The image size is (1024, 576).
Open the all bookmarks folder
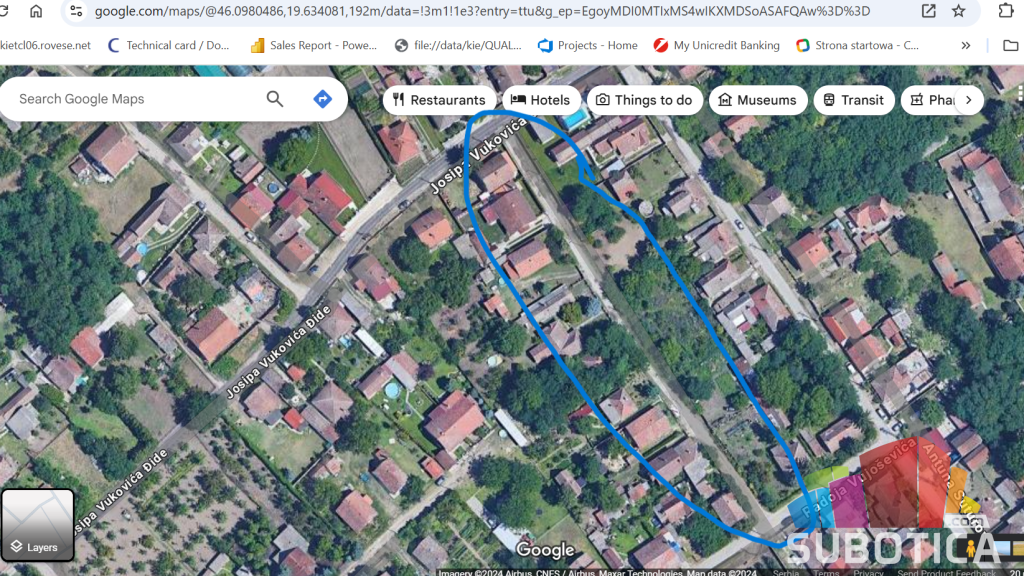point(1011,45)
